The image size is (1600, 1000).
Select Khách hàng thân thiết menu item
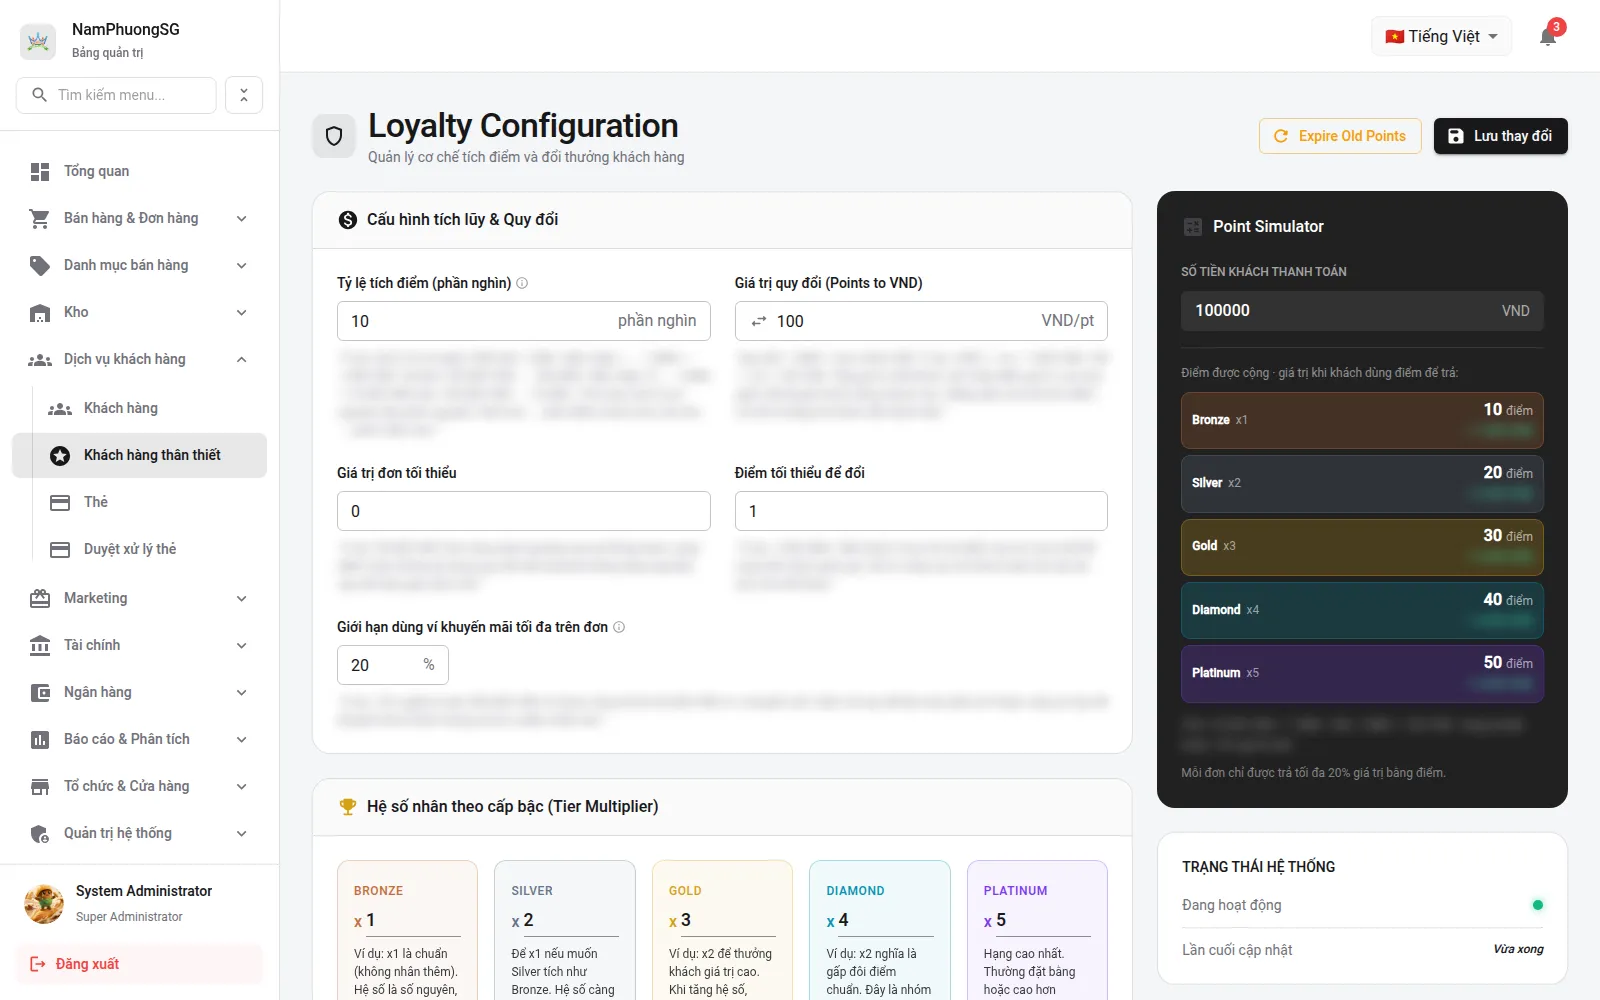(139, 455)
